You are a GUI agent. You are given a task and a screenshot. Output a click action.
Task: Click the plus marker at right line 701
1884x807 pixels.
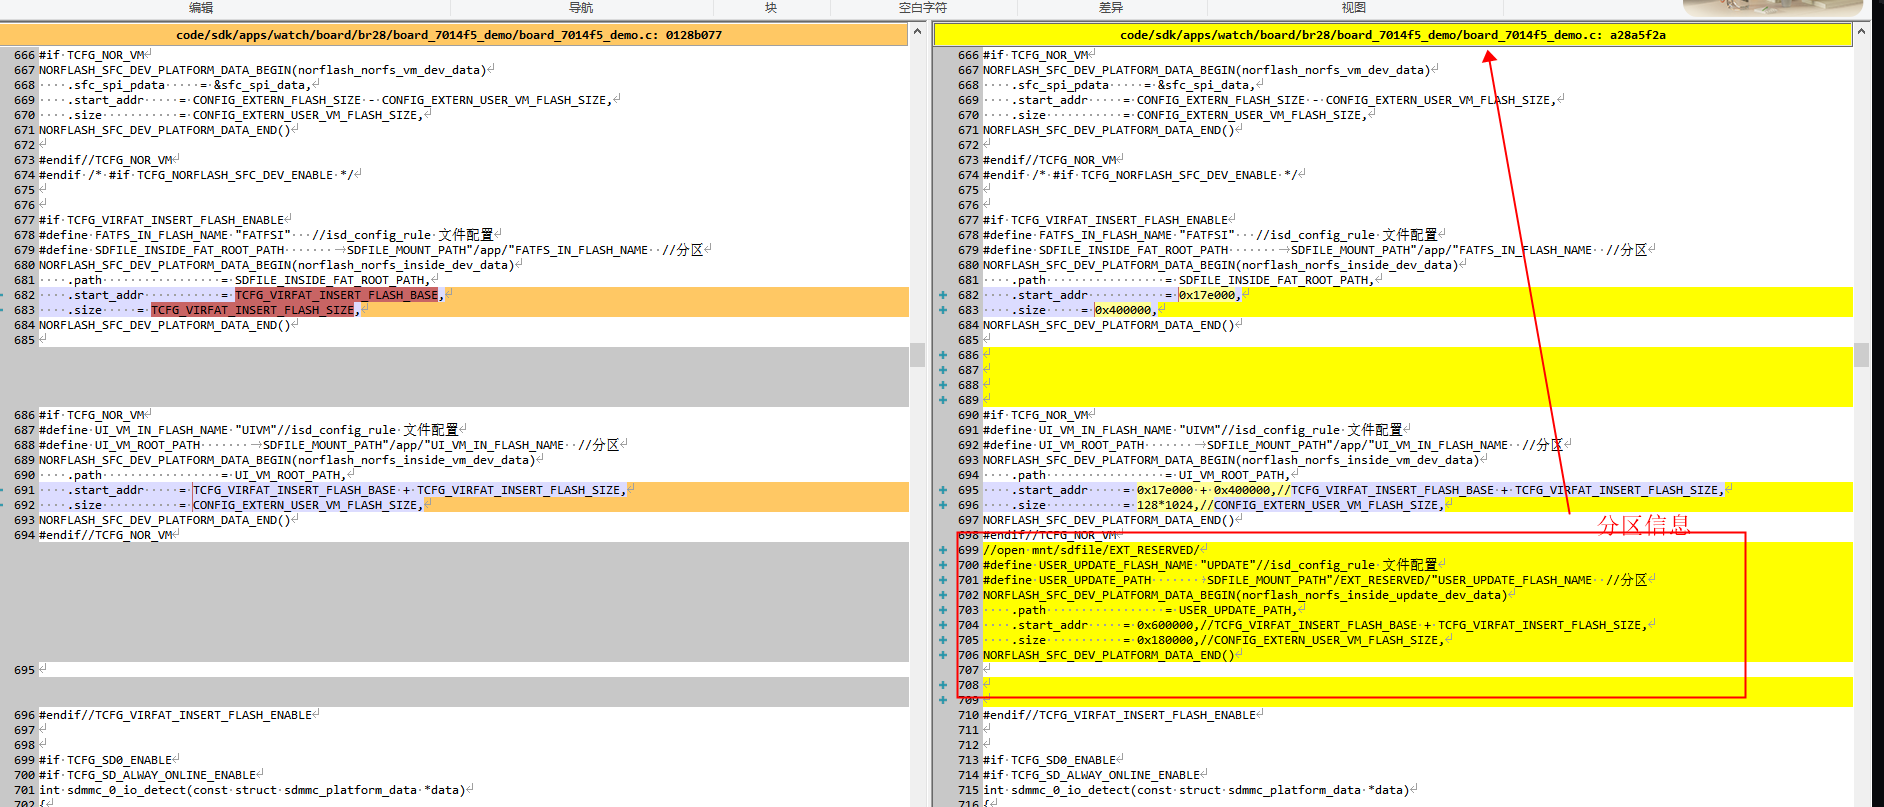point(943,580)
